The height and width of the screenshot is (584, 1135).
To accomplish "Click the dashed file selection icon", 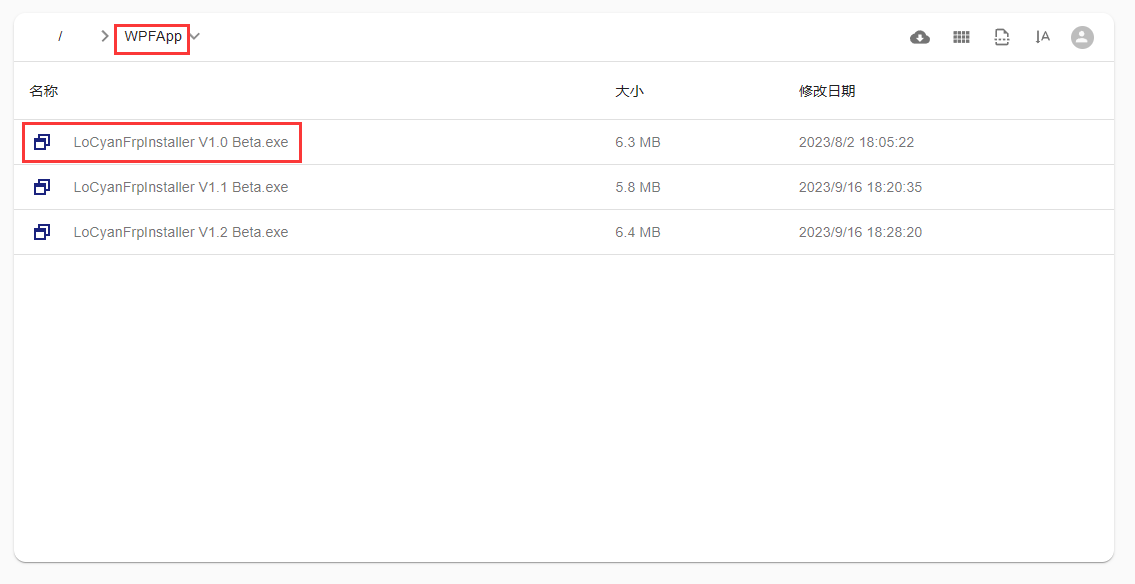I will pyautogui.click(x=1002, y=37).
